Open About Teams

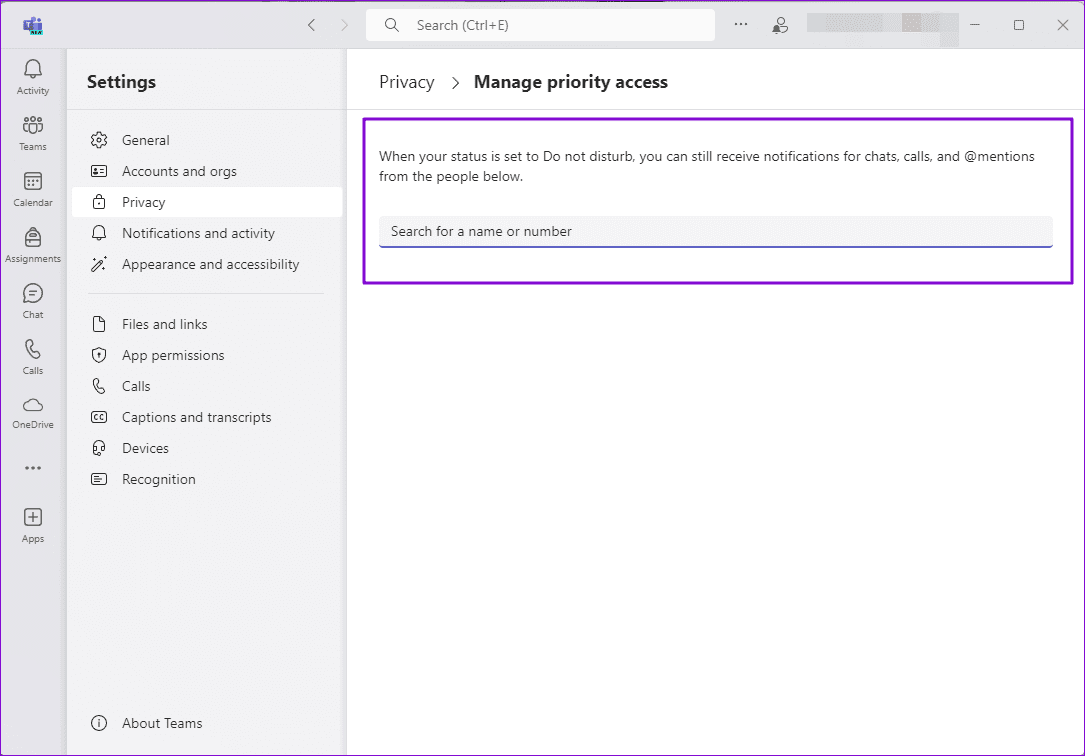(161, 723)
